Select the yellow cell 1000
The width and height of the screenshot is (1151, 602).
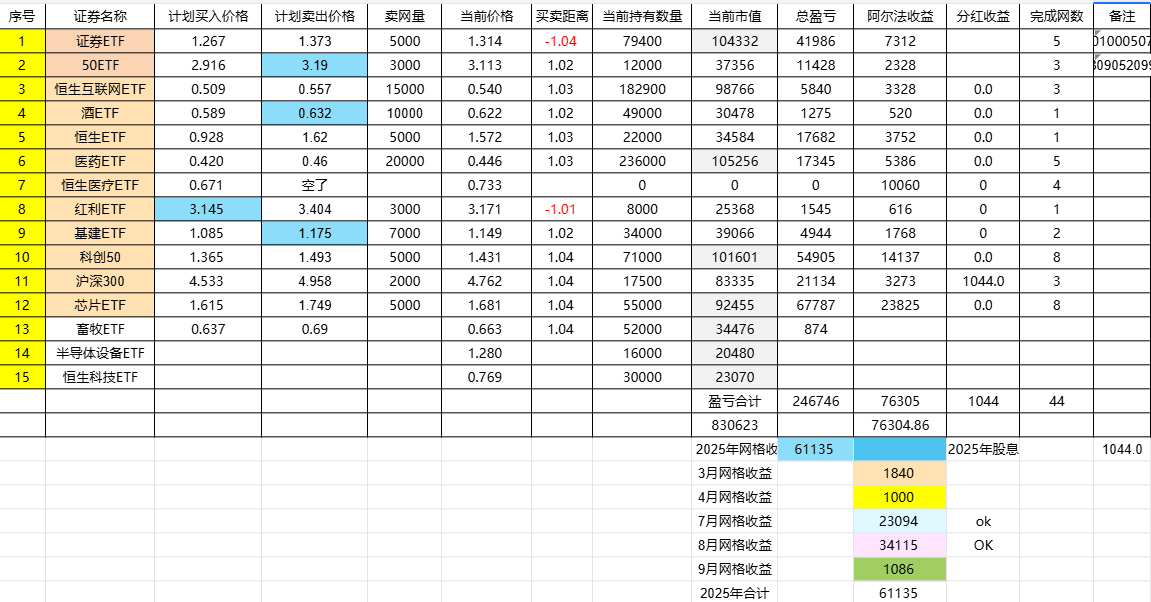coord(900,497)
